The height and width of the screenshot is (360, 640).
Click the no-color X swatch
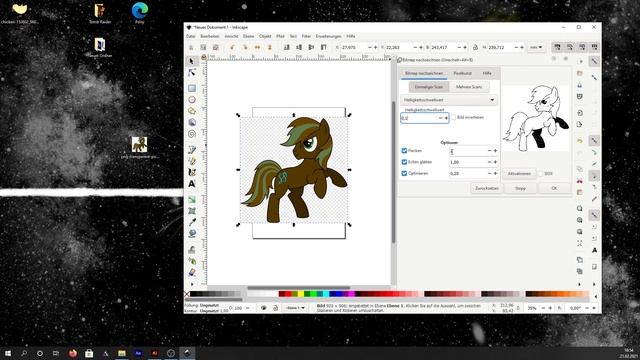[187, 294]
